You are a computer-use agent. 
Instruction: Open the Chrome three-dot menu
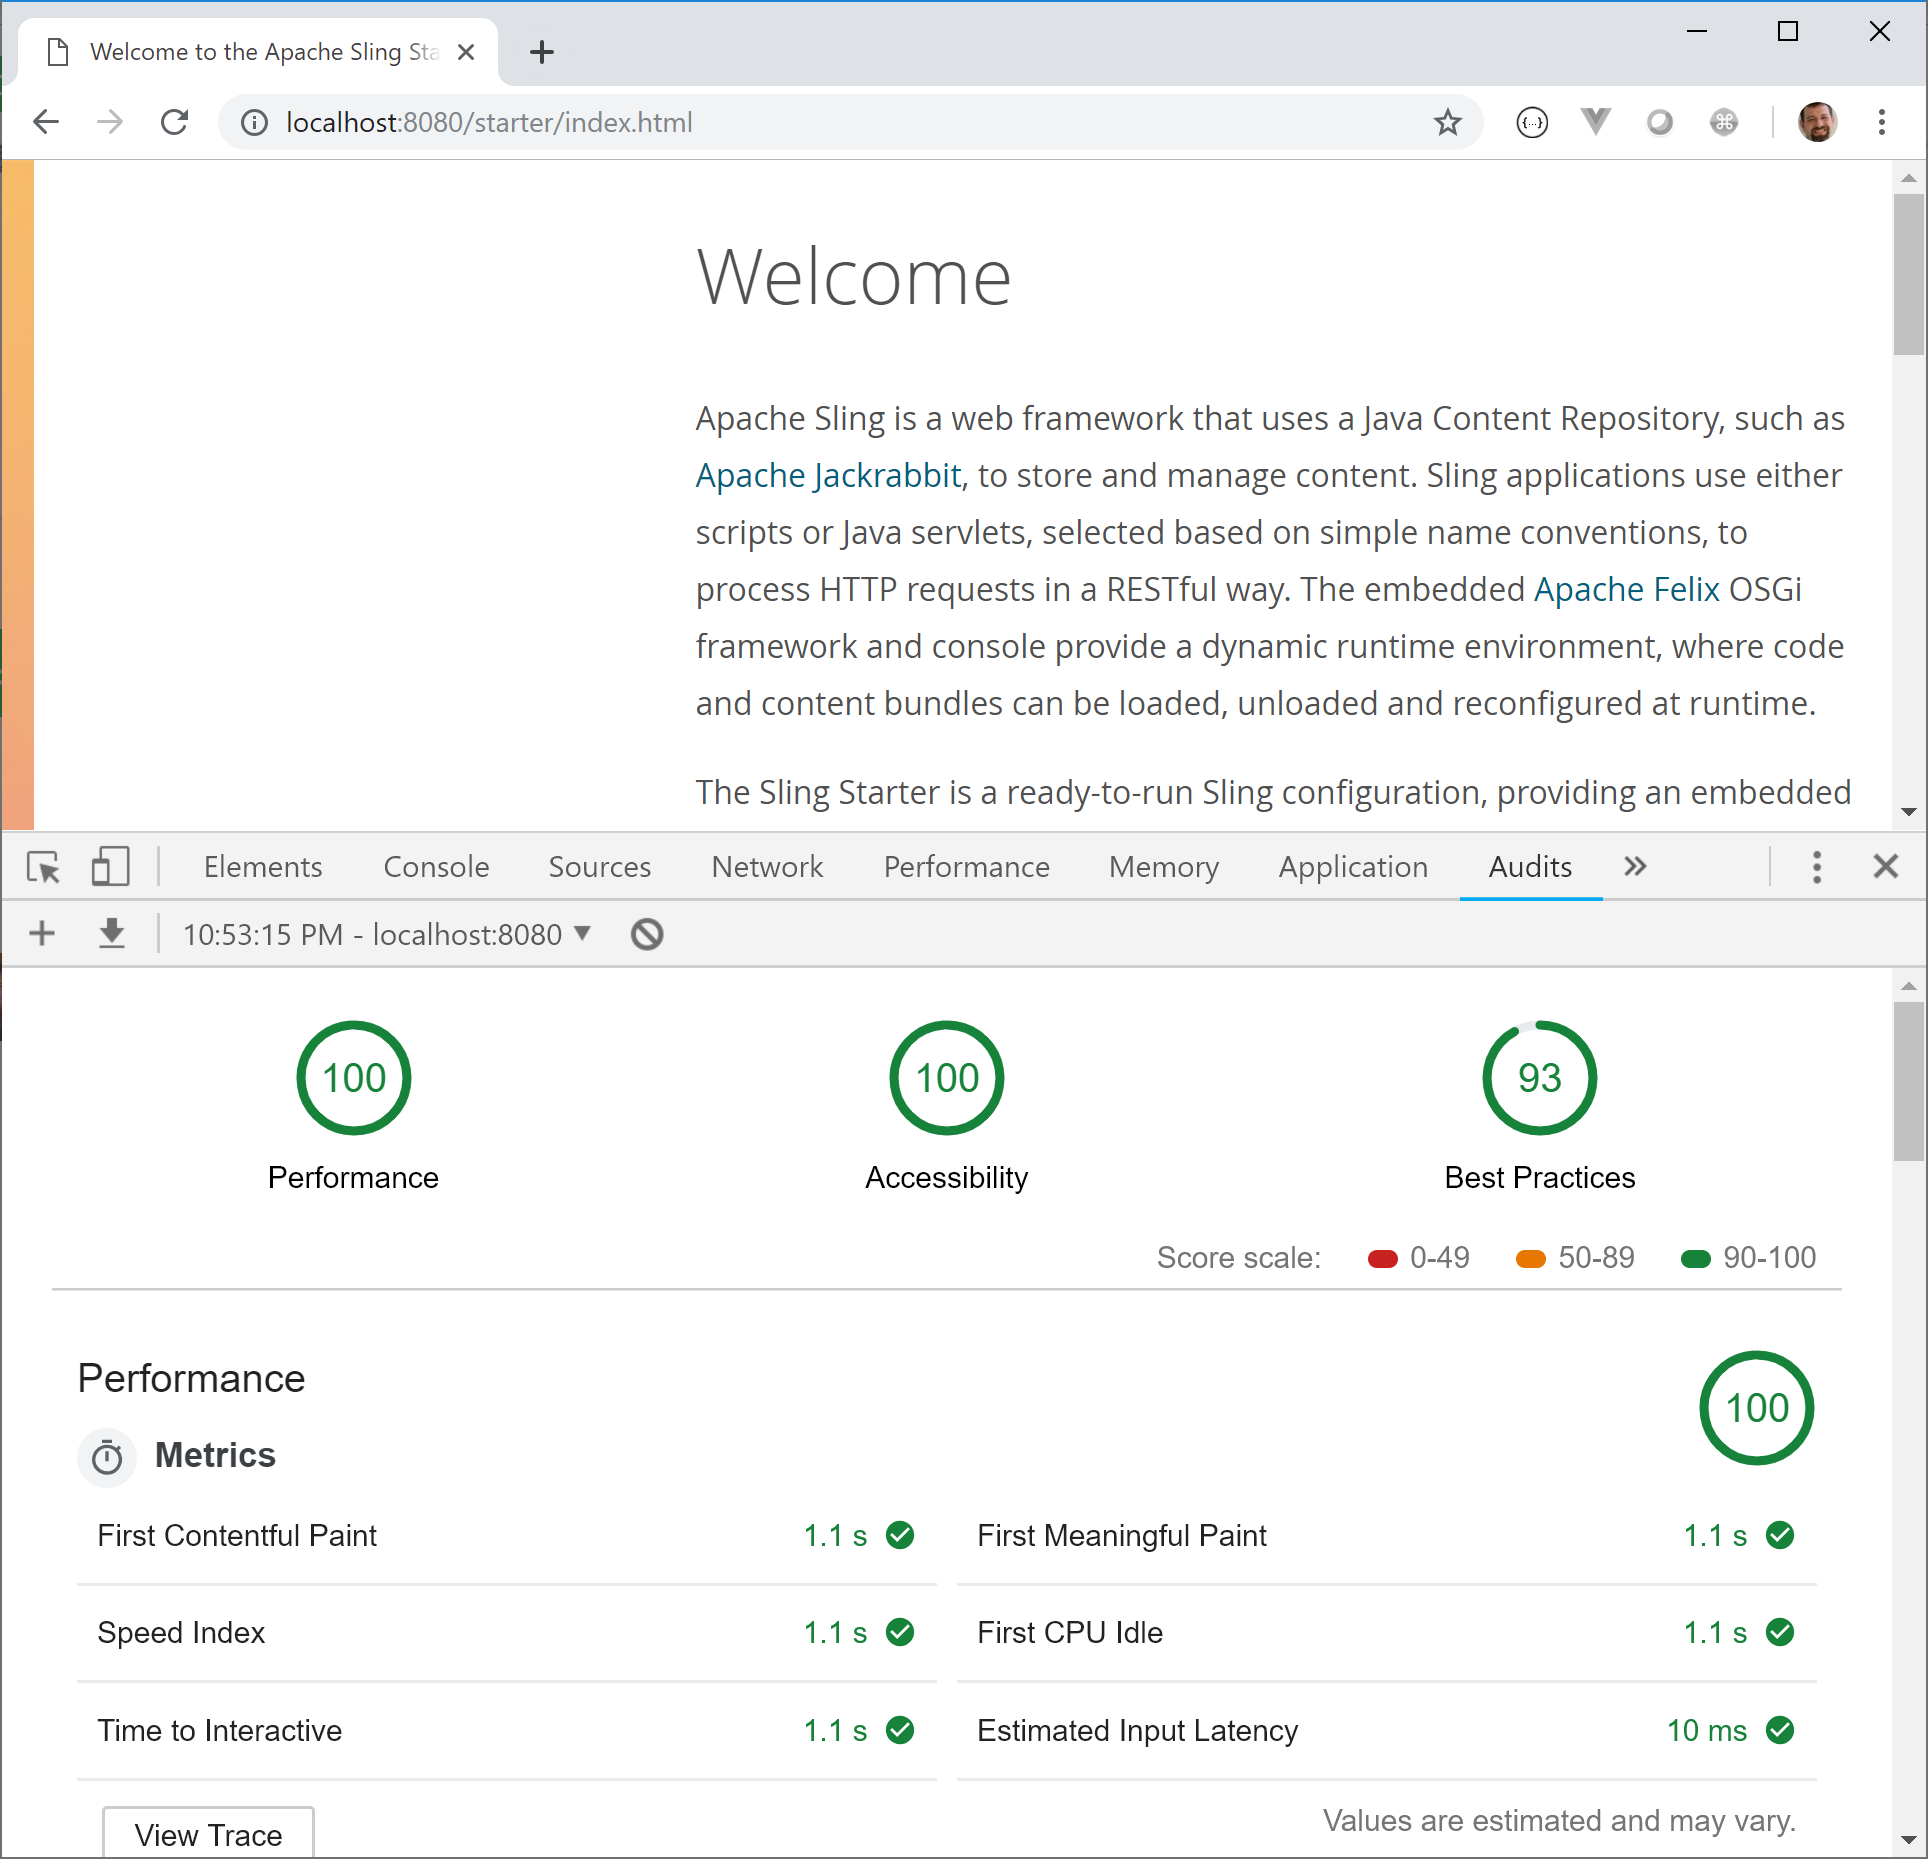[1881, 123]
